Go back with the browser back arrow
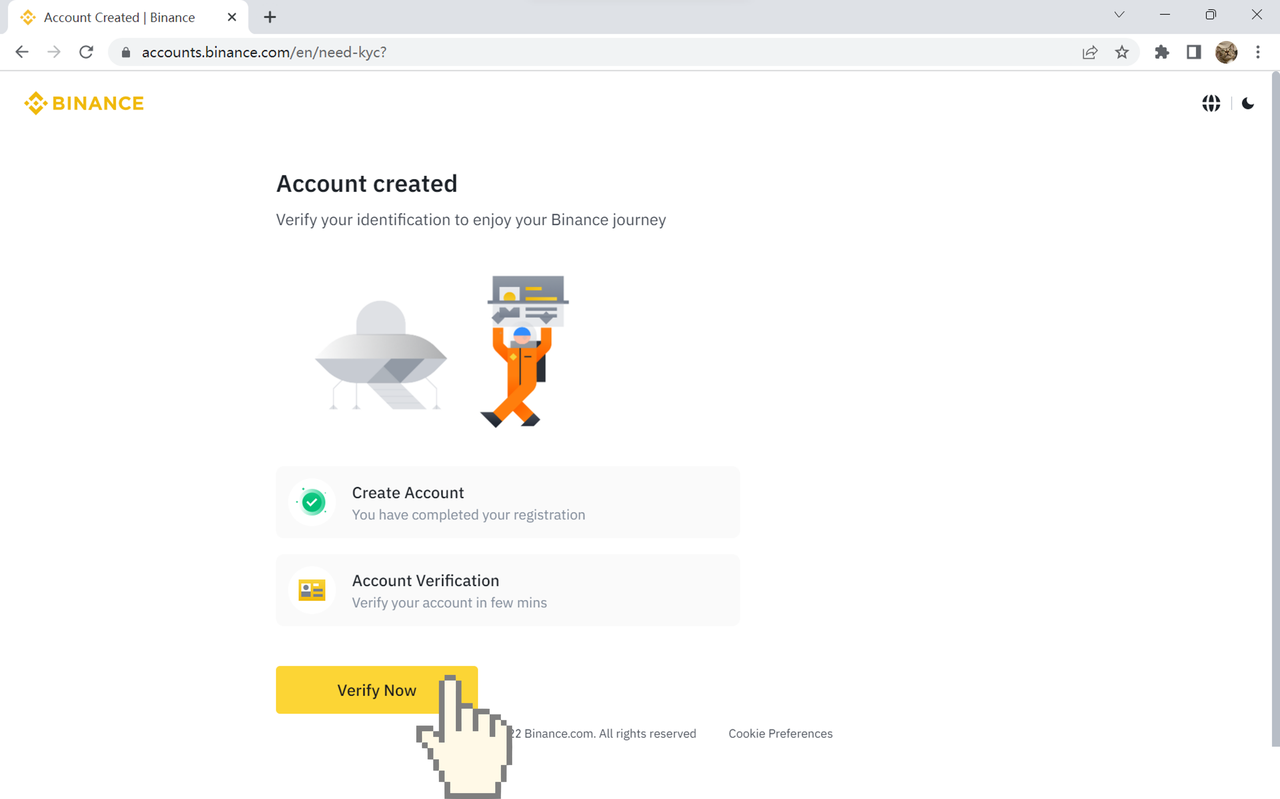This screenshot has height=799, width=1280. point(22,52)
